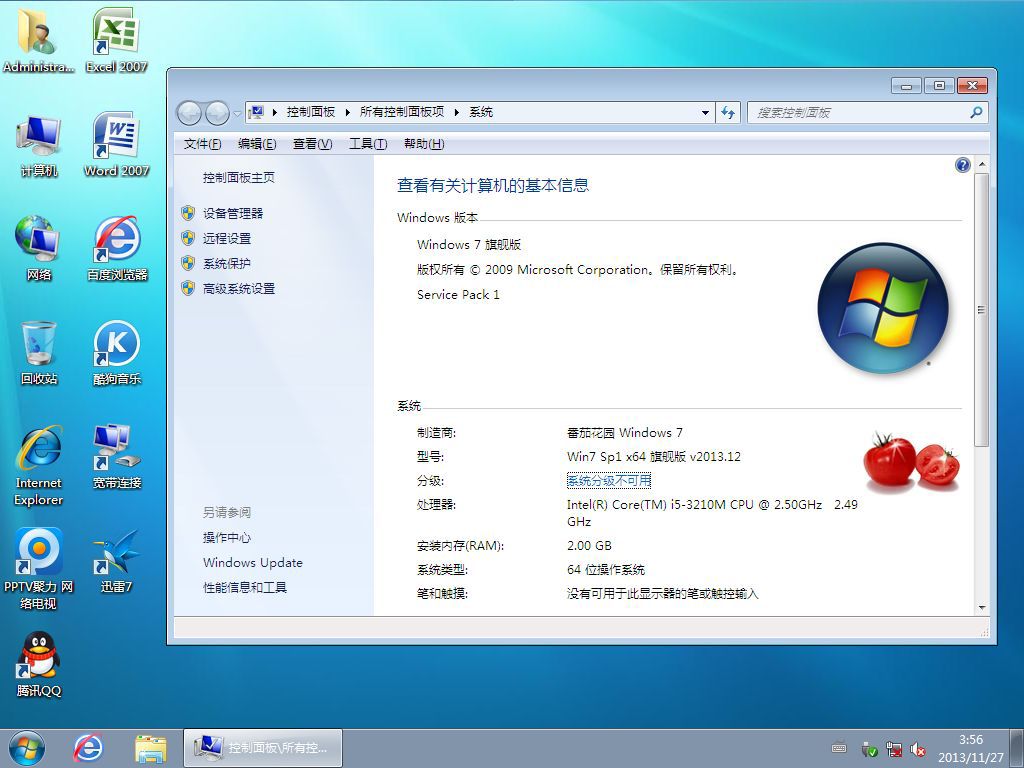Open 系统保护 link

point(227,263)
